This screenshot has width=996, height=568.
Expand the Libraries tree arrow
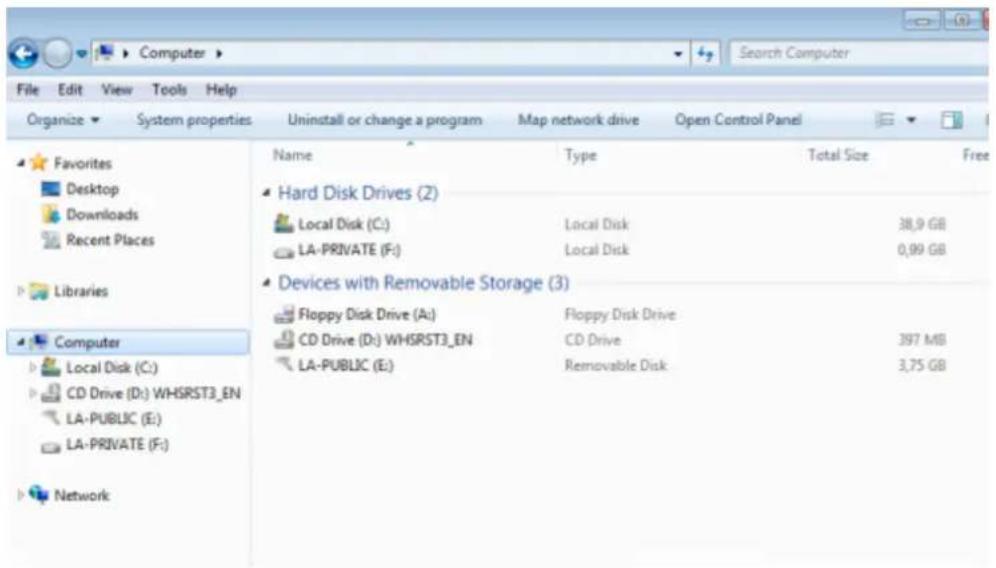(21, 290)
